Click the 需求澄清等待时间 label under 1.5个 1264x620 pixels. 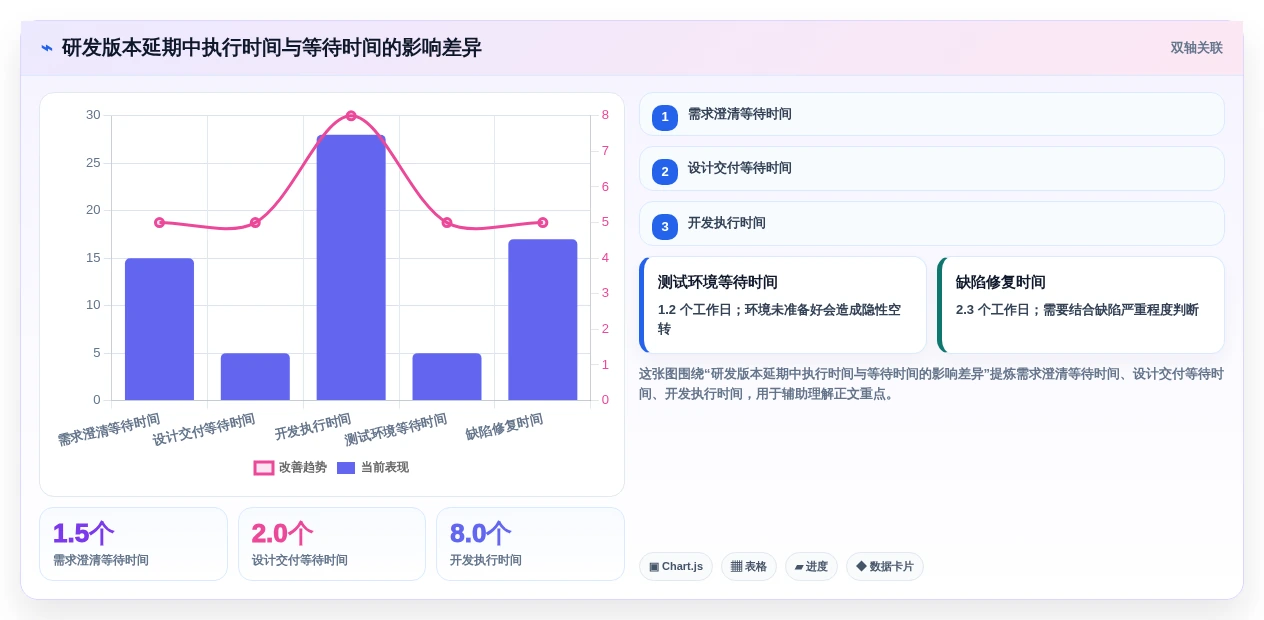(x=101, y=561)
